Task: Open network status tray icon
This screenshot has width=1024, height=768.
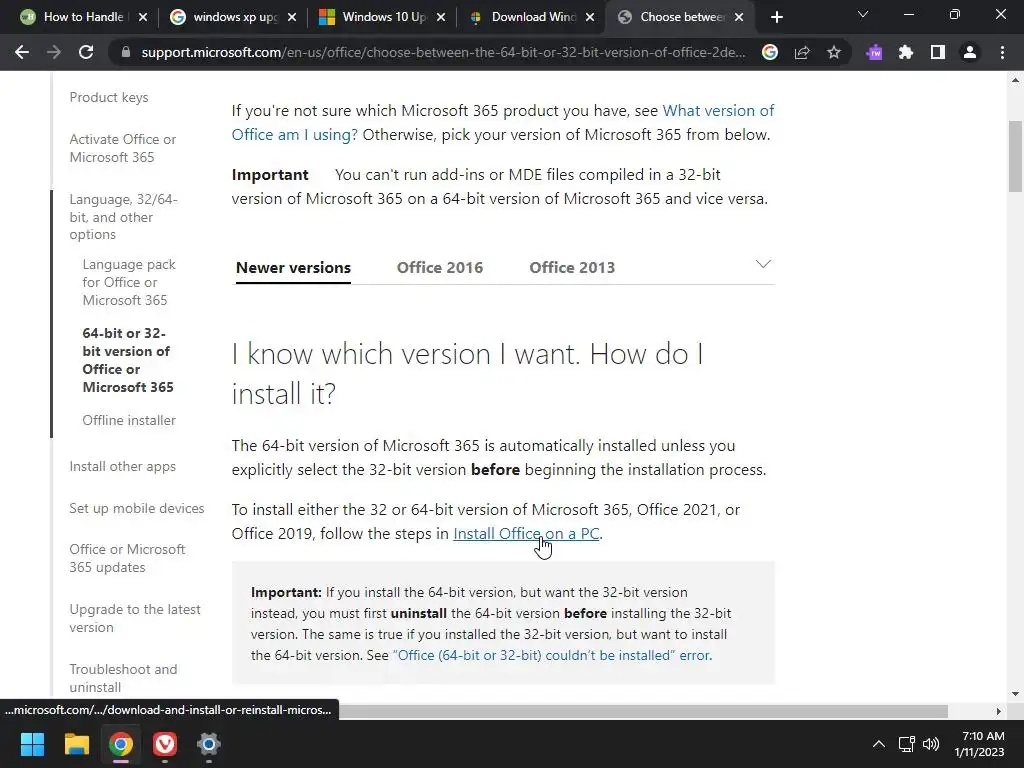Action: click(x=906, y=744)
